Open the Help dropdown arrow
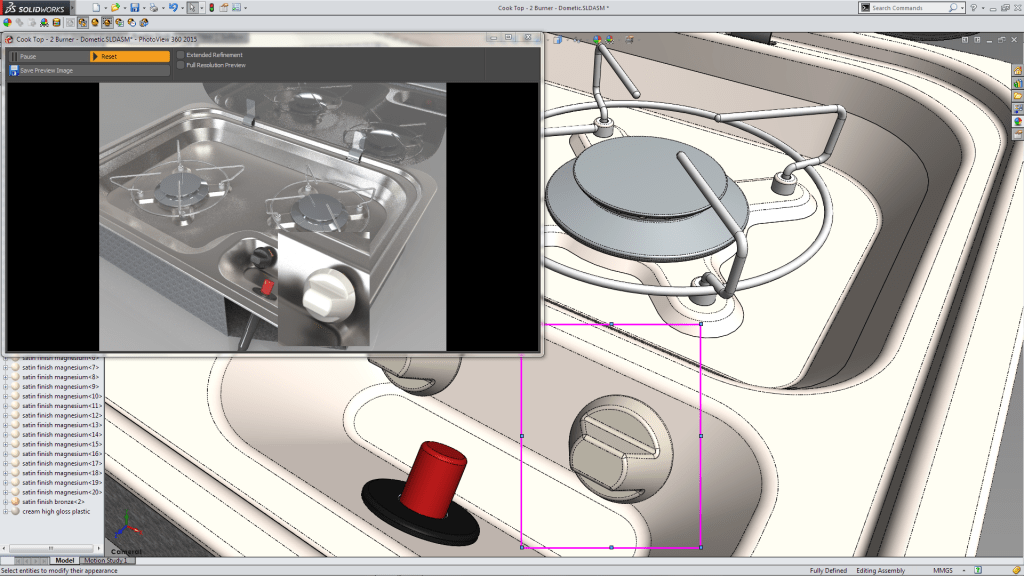 pos(983,7)
